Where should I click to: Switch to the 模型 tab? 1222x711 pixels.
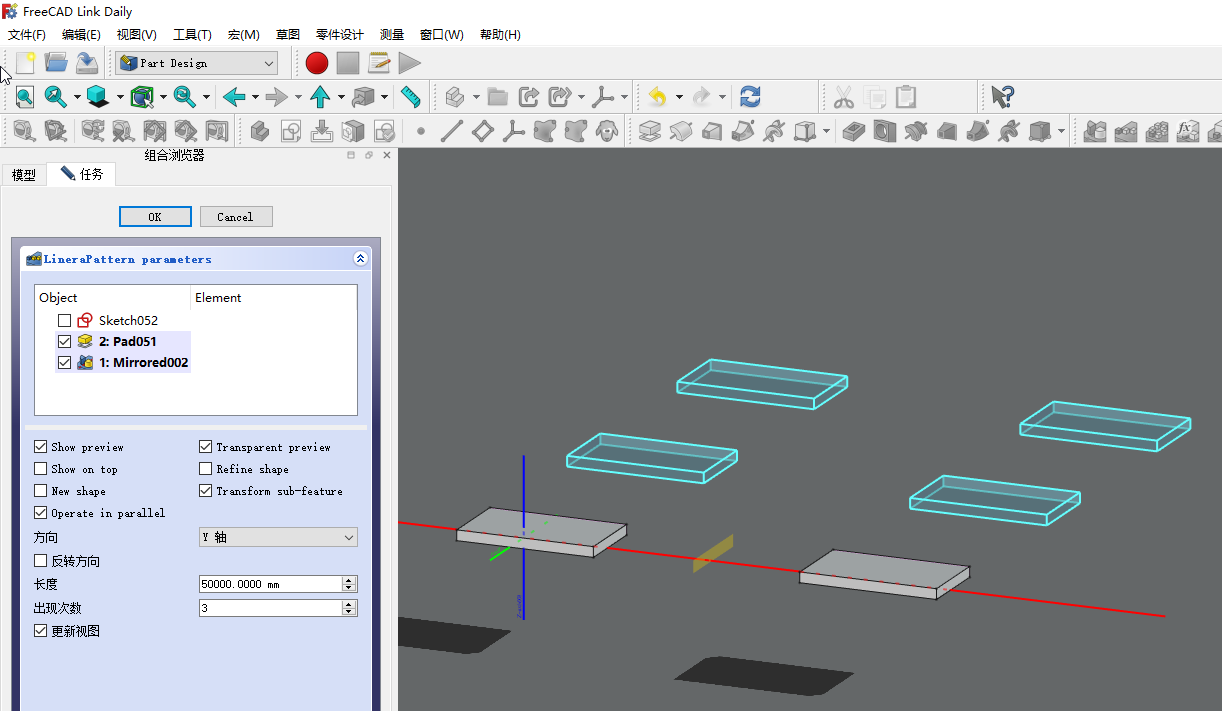click(23, 175)
